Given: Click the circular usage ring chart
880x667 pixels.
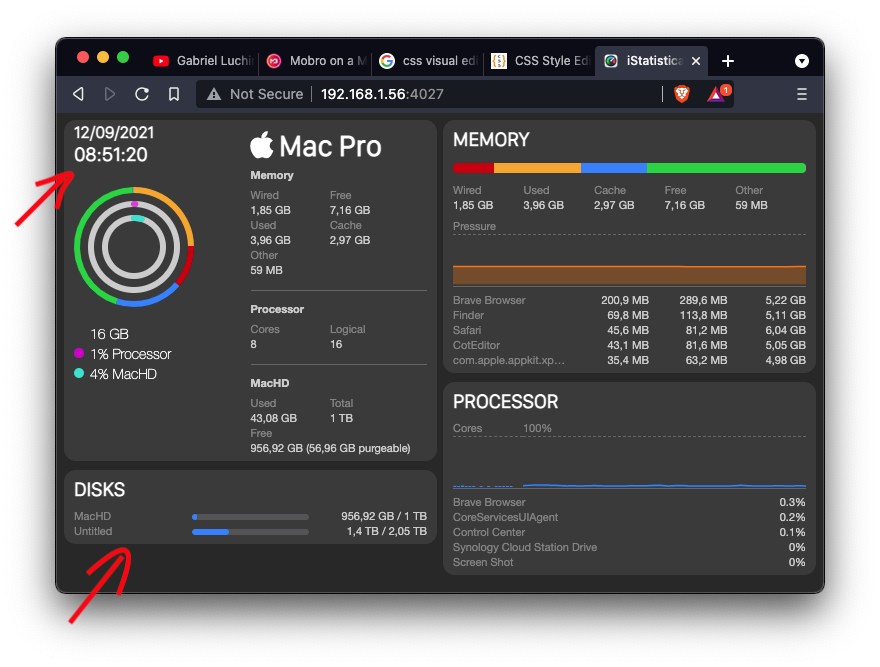Looking at the screenshot, I should 134,246.
